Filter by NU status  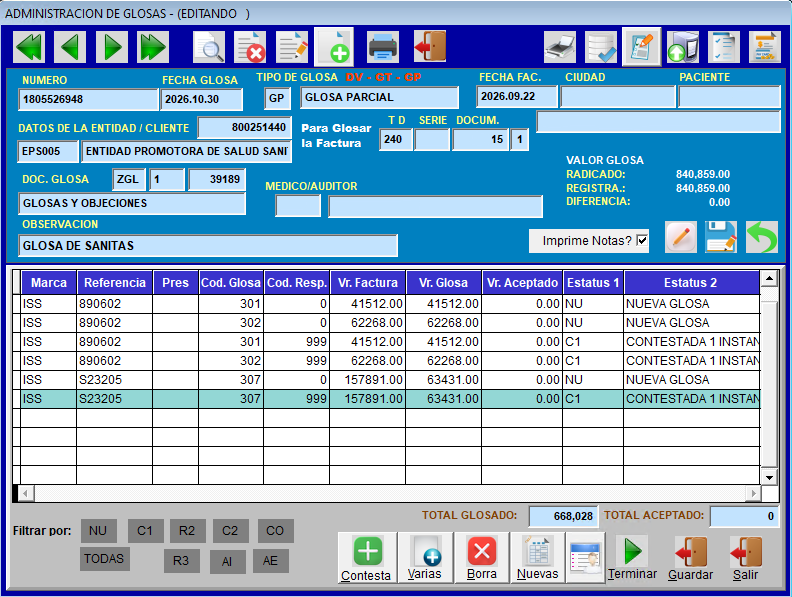[98, 531]
